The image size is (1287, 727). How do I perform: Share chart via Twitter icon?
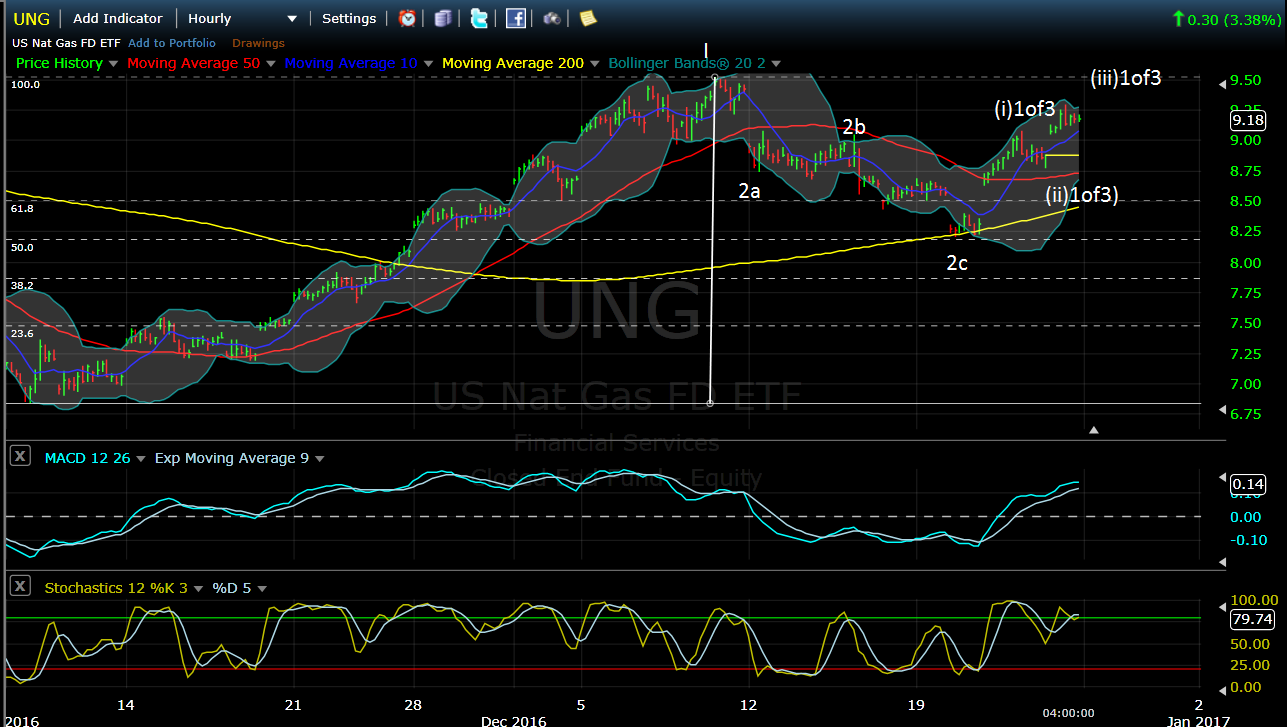(x=479, y=18)
